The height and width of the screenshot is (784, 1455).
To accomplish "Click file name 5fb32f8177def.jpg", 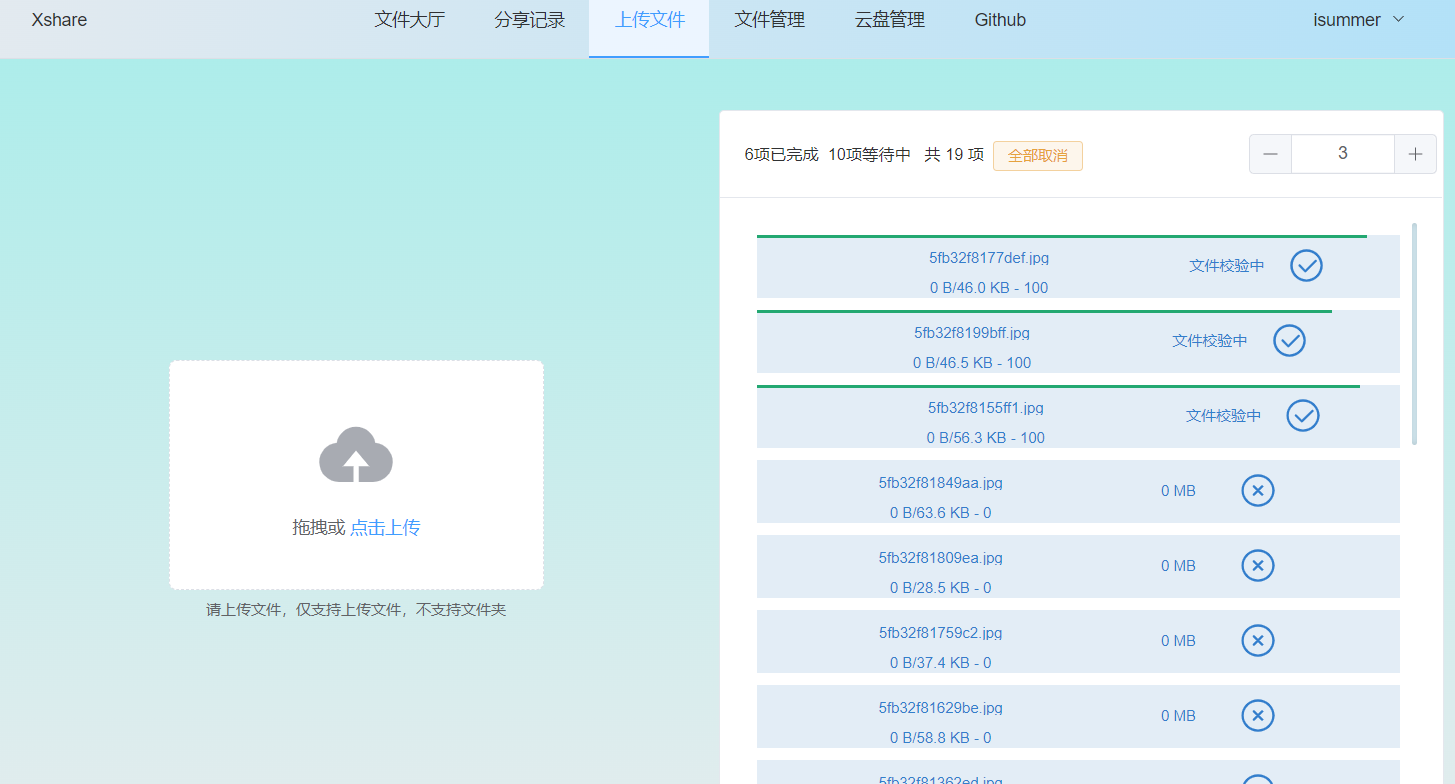I will [989, 258].
